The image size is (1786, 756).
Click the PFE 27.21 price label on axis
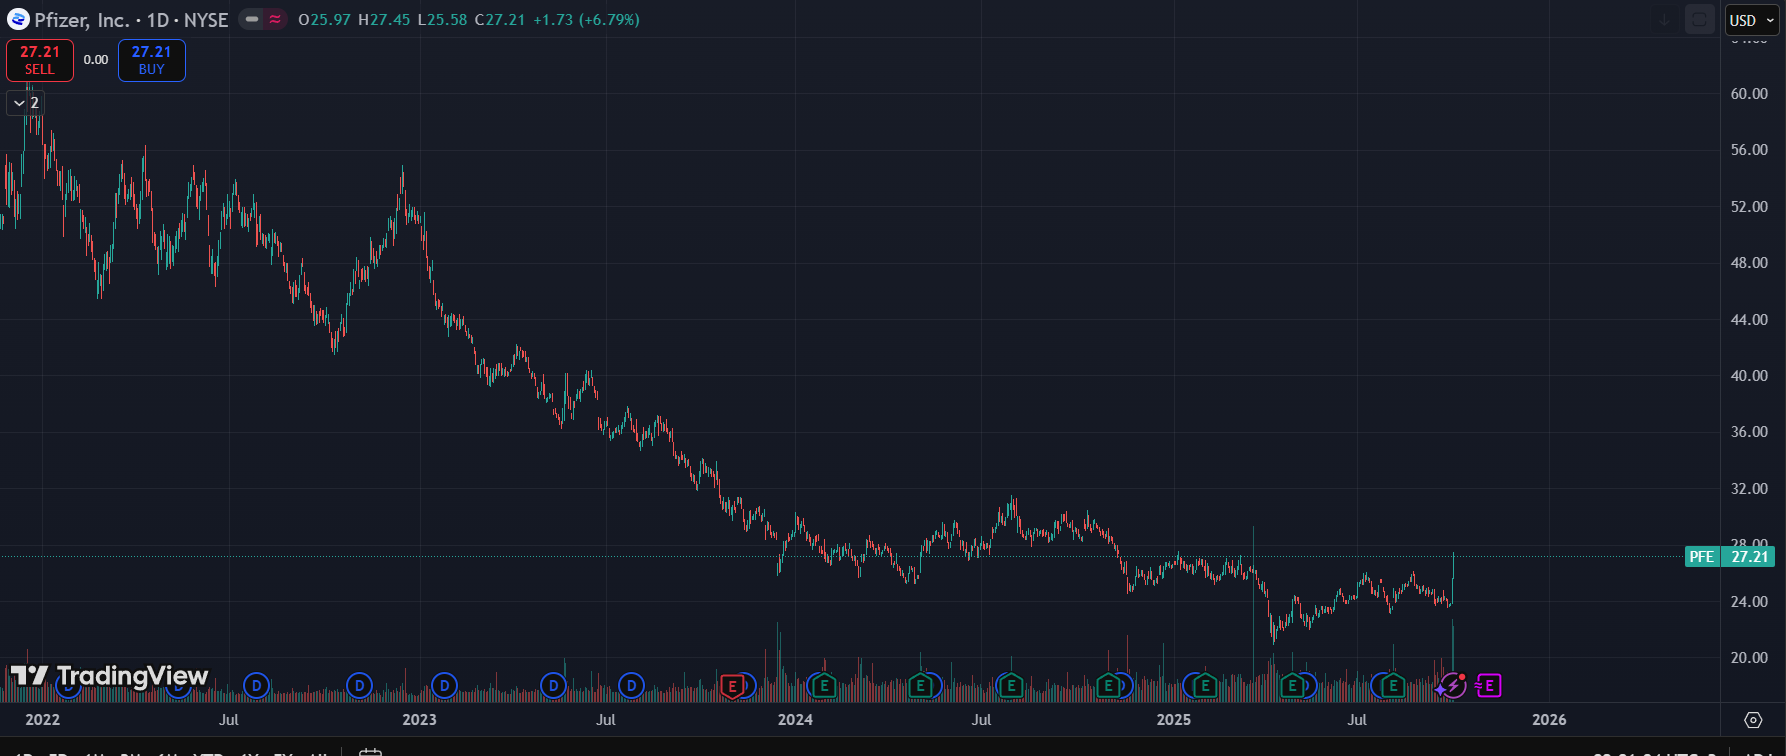pos(1730,557)
